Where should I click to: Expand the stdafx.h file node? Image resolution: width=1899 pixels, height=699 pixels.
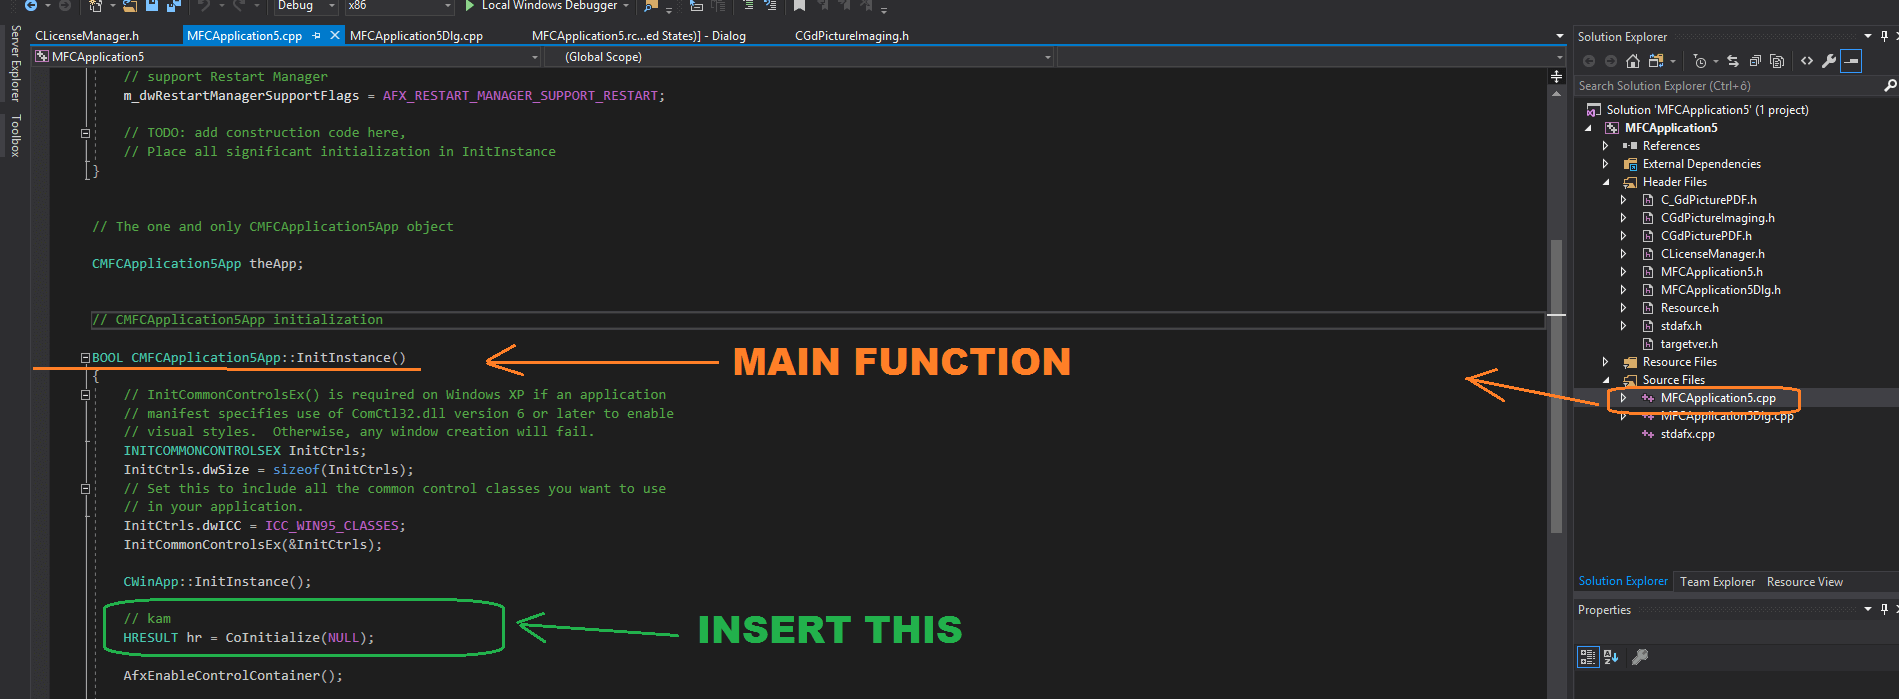pos(1623,326)
